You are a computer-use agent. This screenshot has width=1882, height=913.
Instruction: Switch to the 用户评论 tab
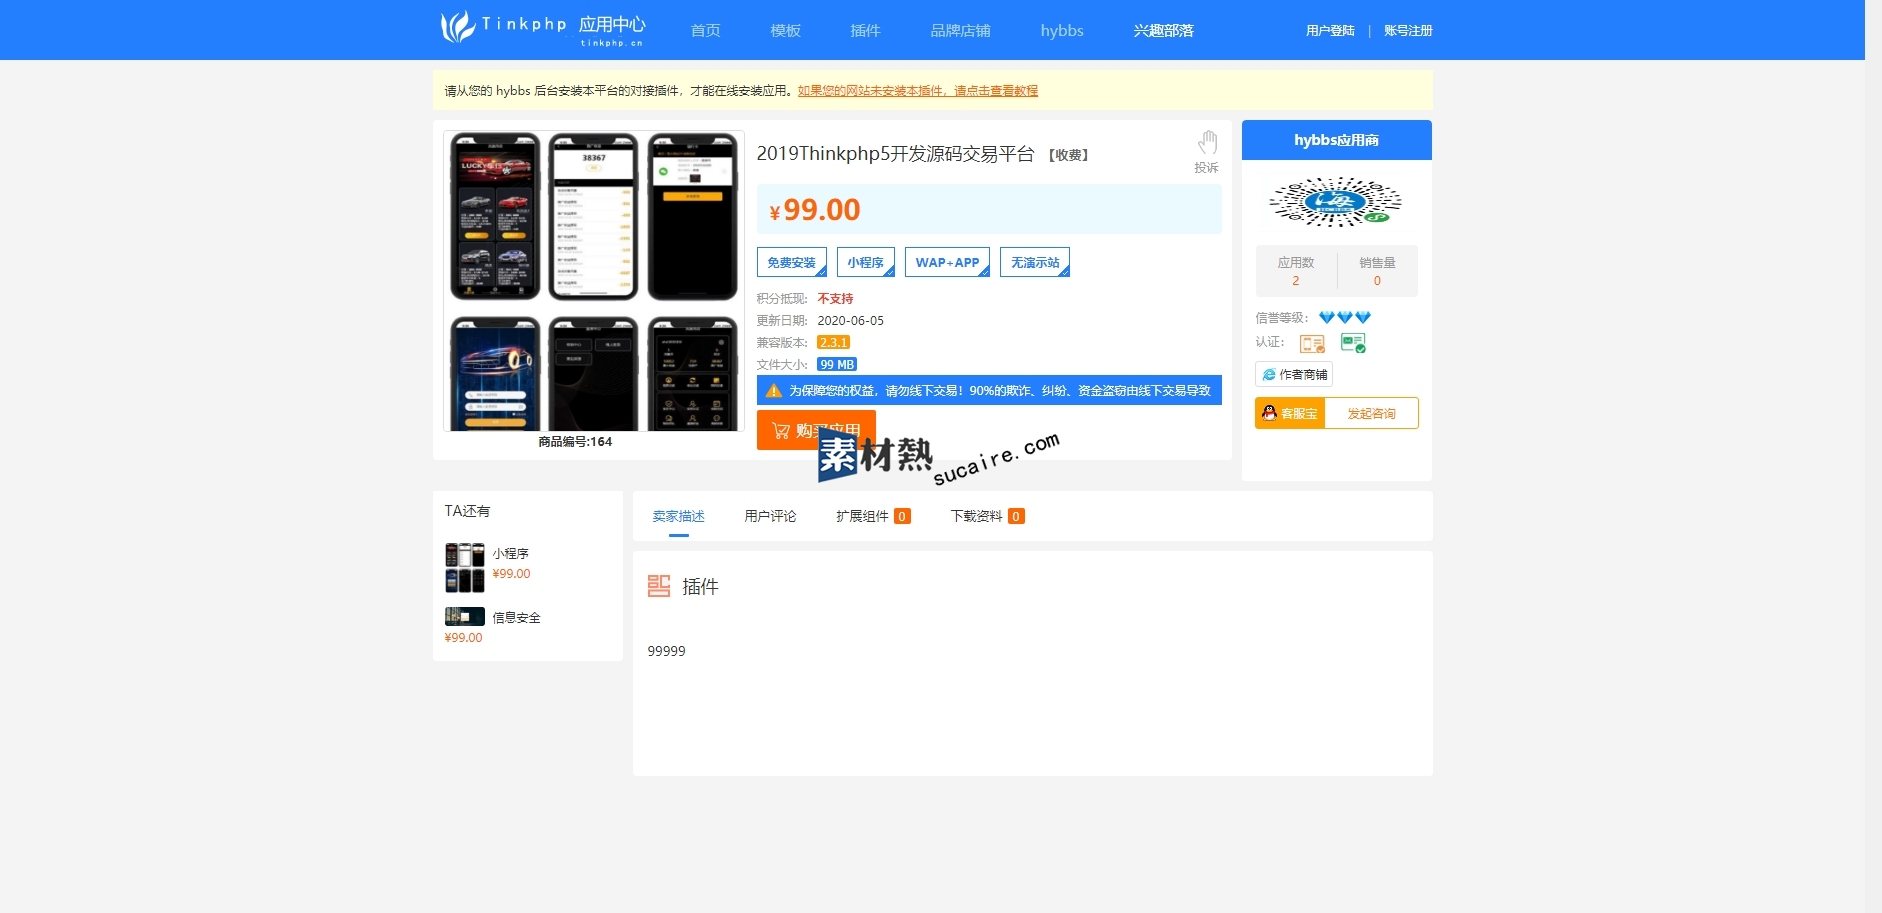tap(770, 516)
